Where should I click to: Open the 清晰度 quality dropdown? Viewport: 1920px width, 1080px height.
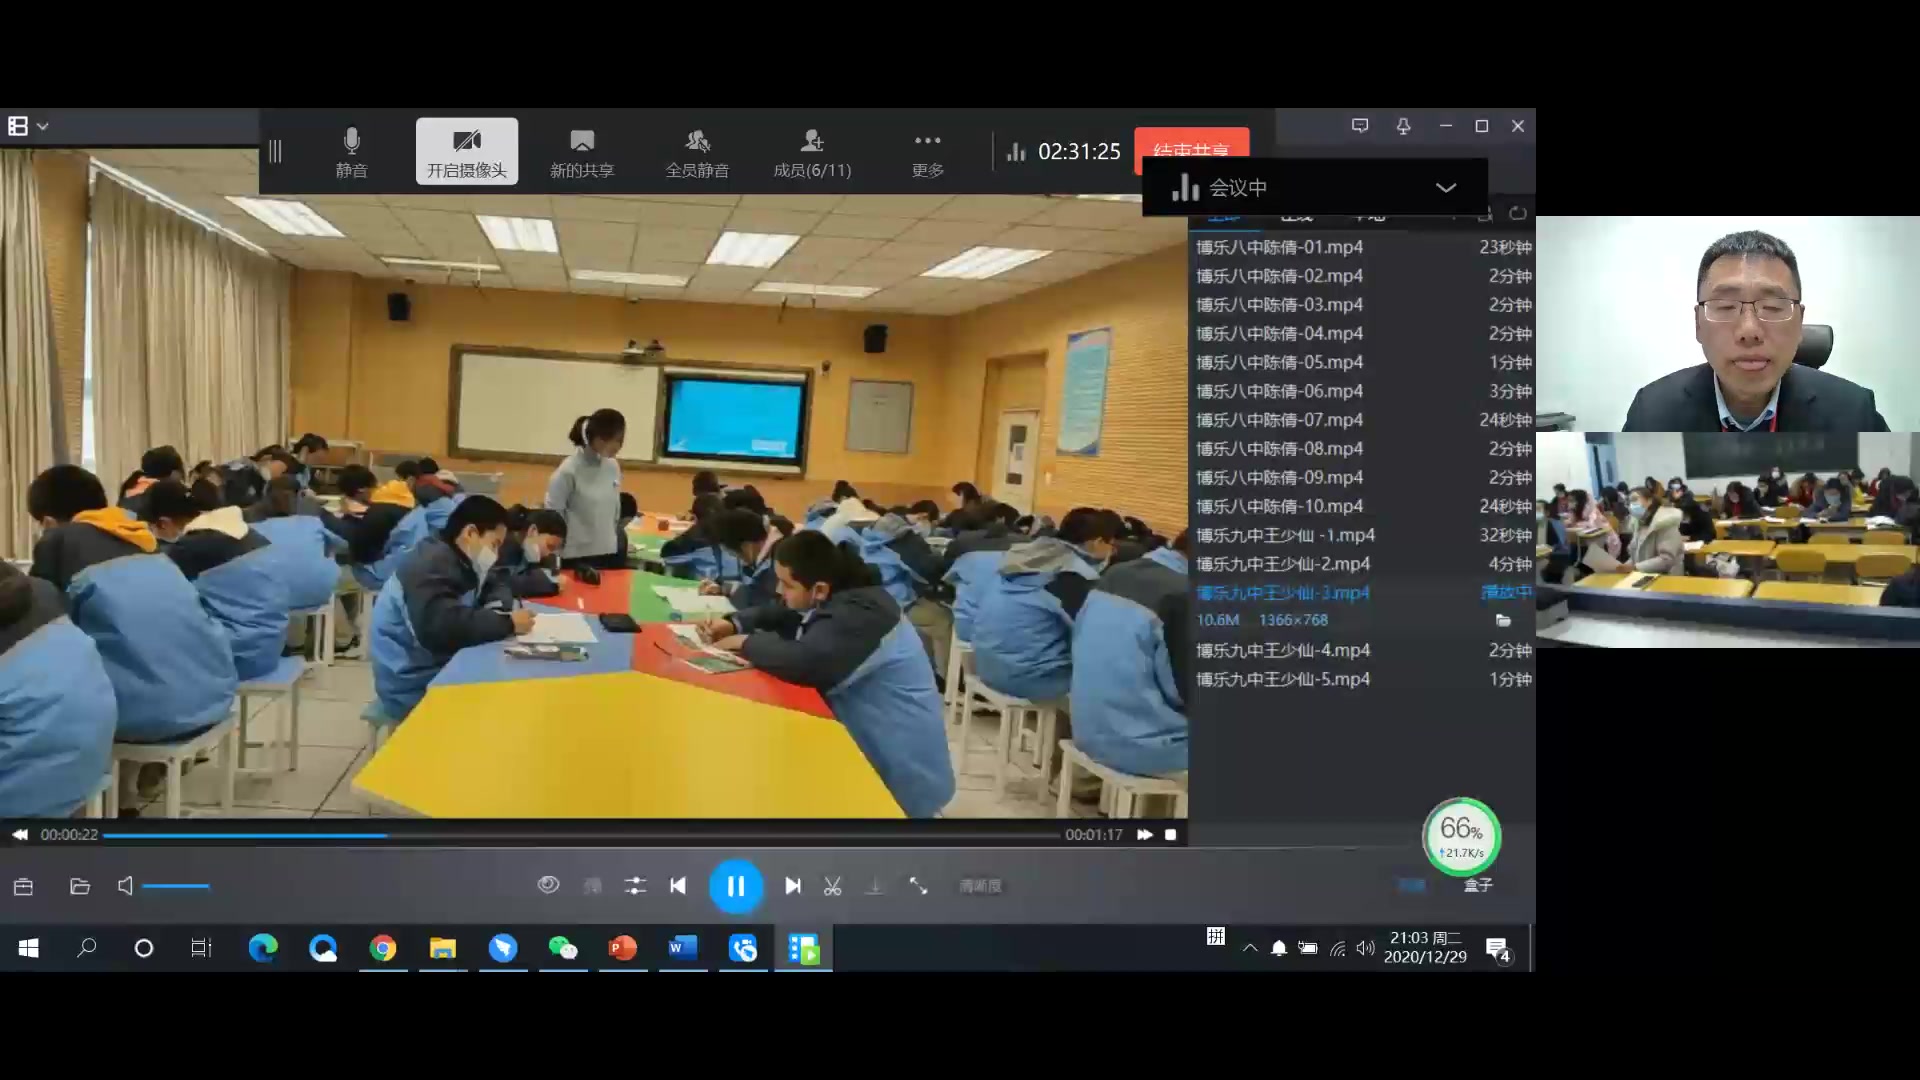[x=981, y=886]
